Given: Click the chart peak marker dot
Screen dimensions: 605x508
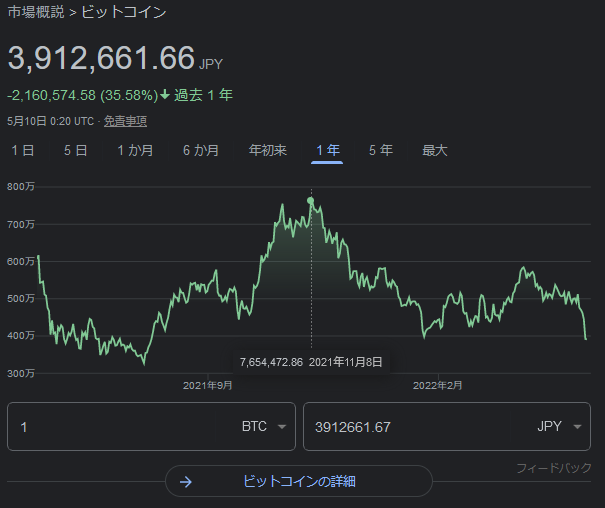Looking at the screenshot, I should (x=311, y=201).
